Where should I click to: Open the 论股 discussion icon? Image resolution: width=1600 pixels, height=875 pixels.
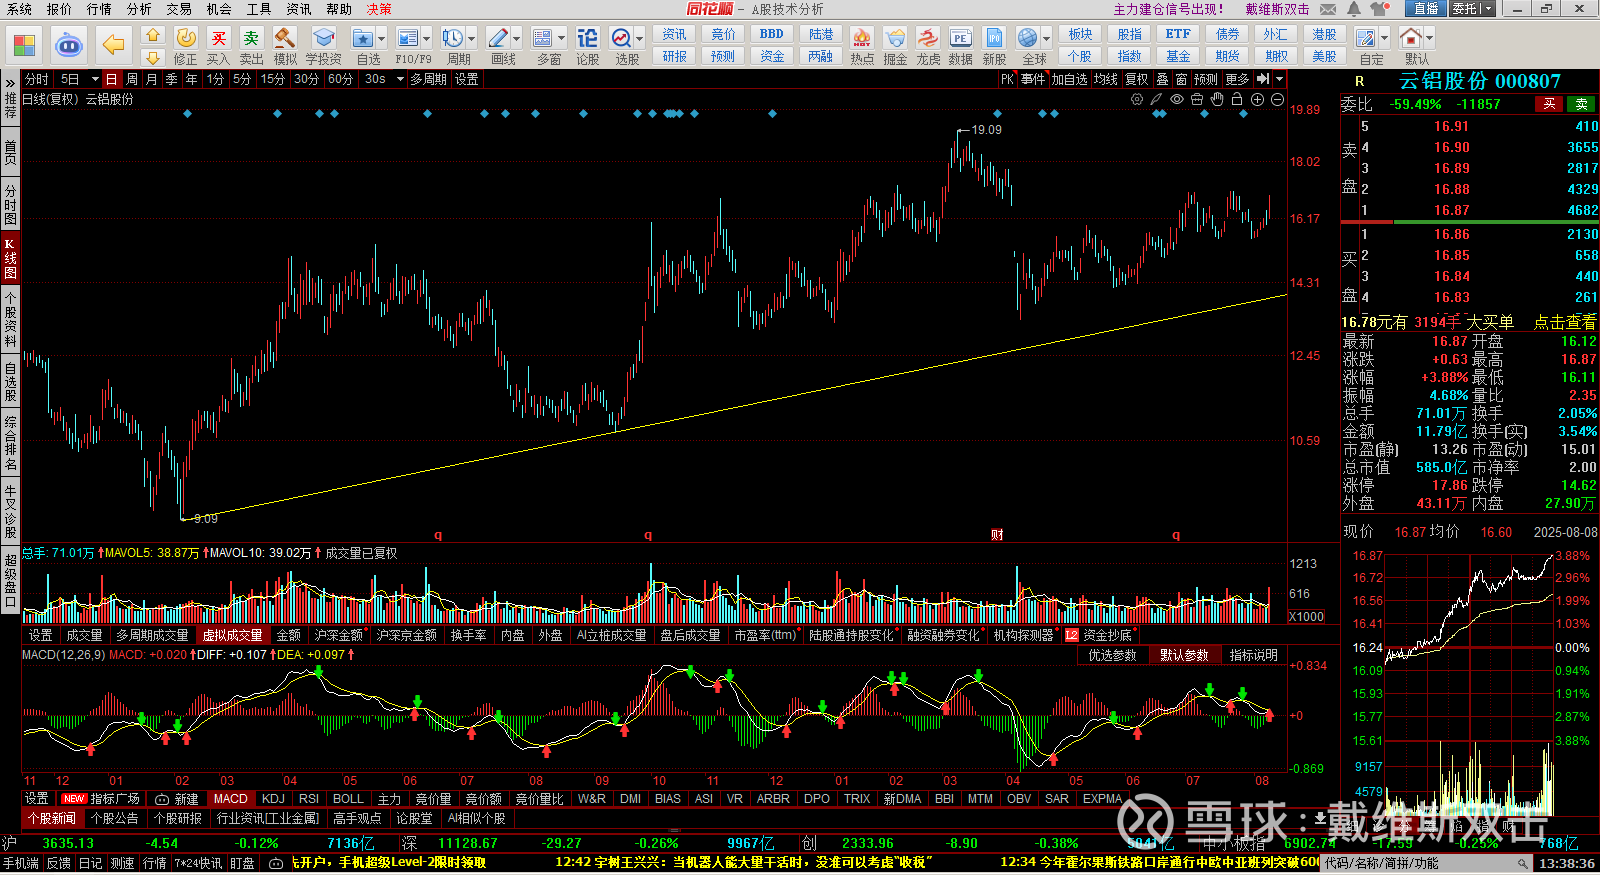click(587, 46)
